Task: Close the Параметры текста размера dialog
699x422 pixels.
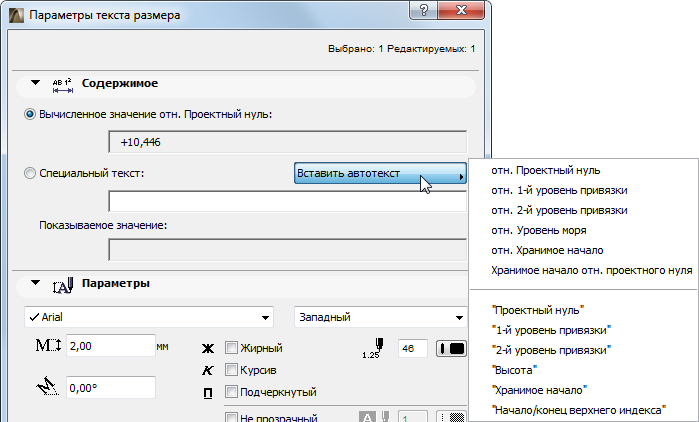Action: click(x=461, y=10)
